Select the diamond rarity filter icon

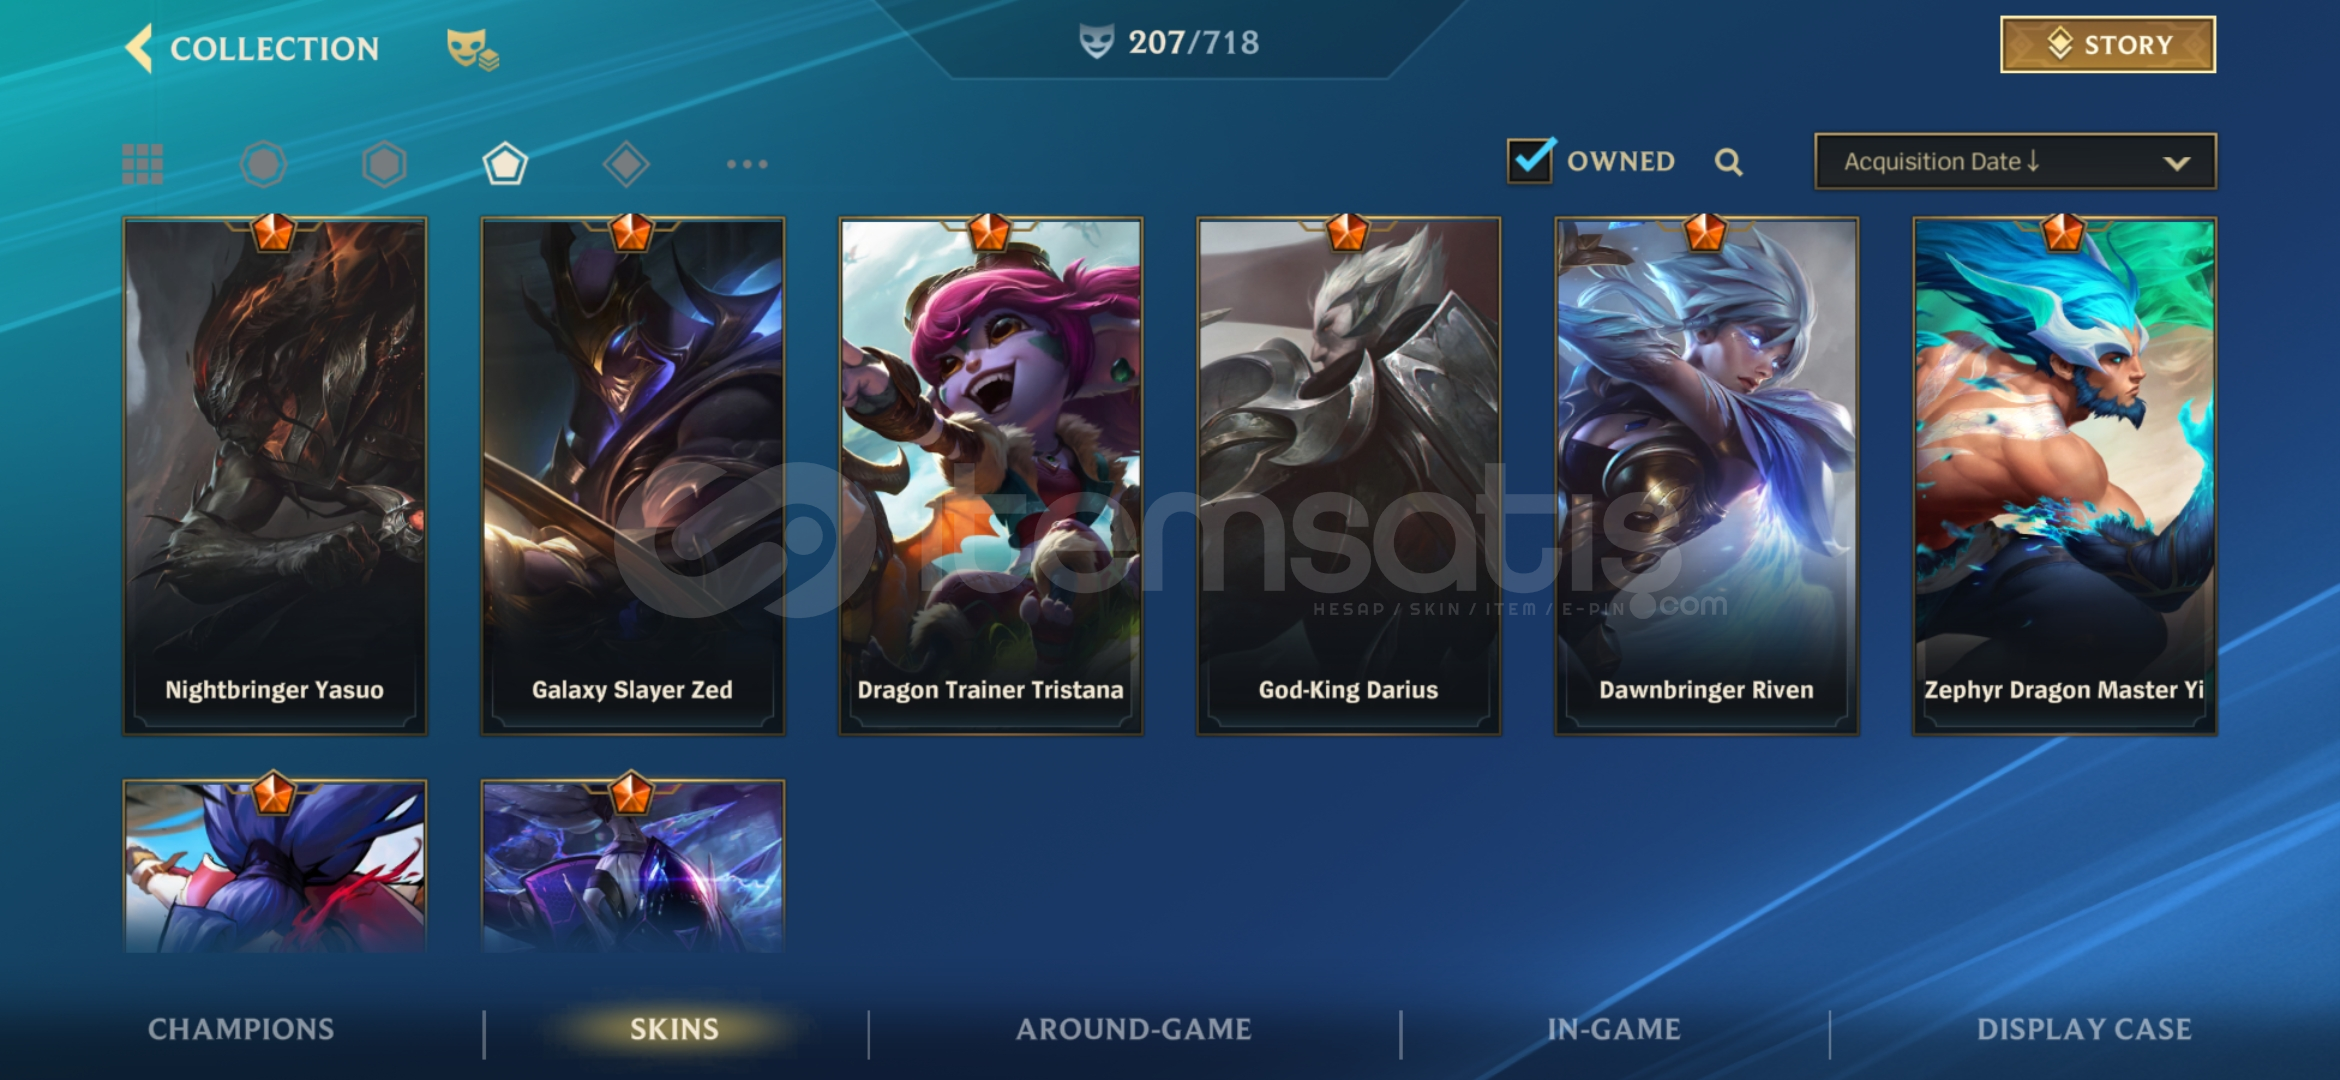point(626,164)
